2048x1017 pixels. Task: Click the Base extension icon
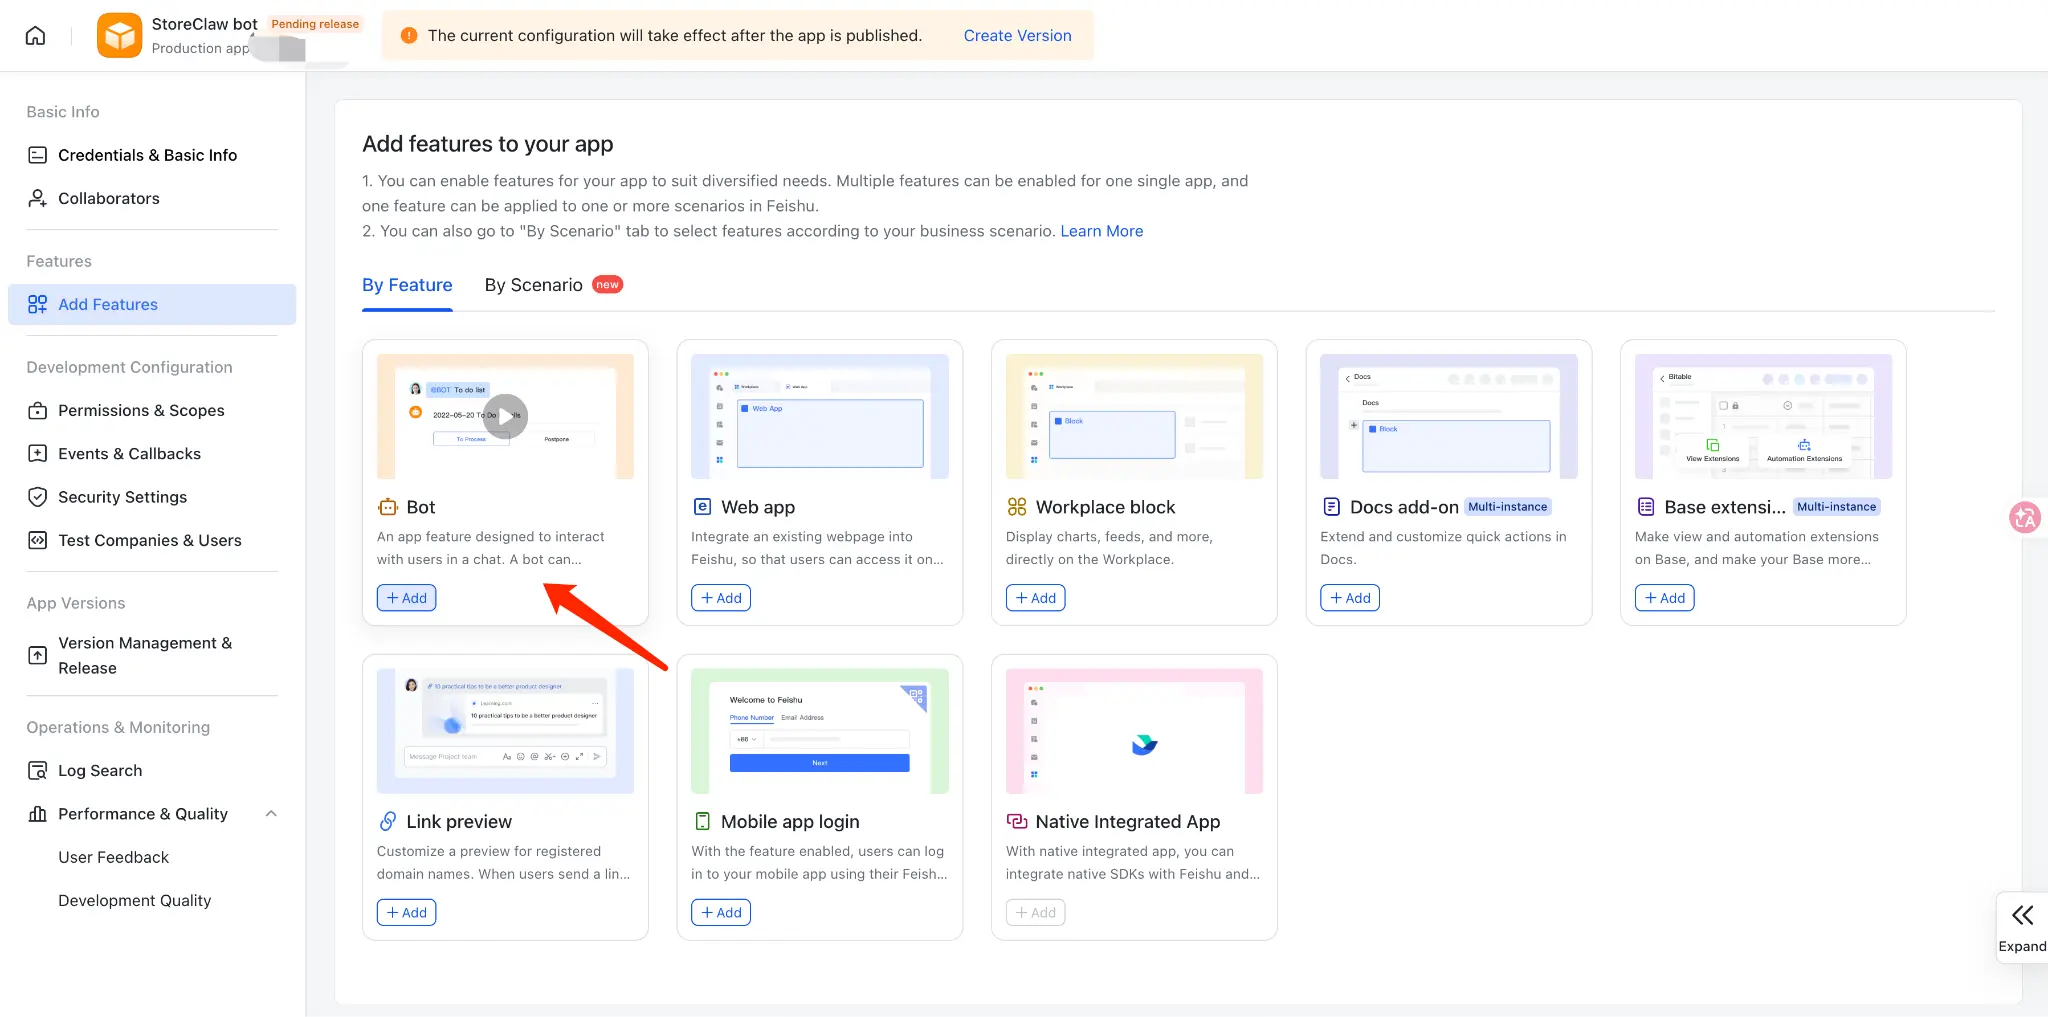(1645, 507)
